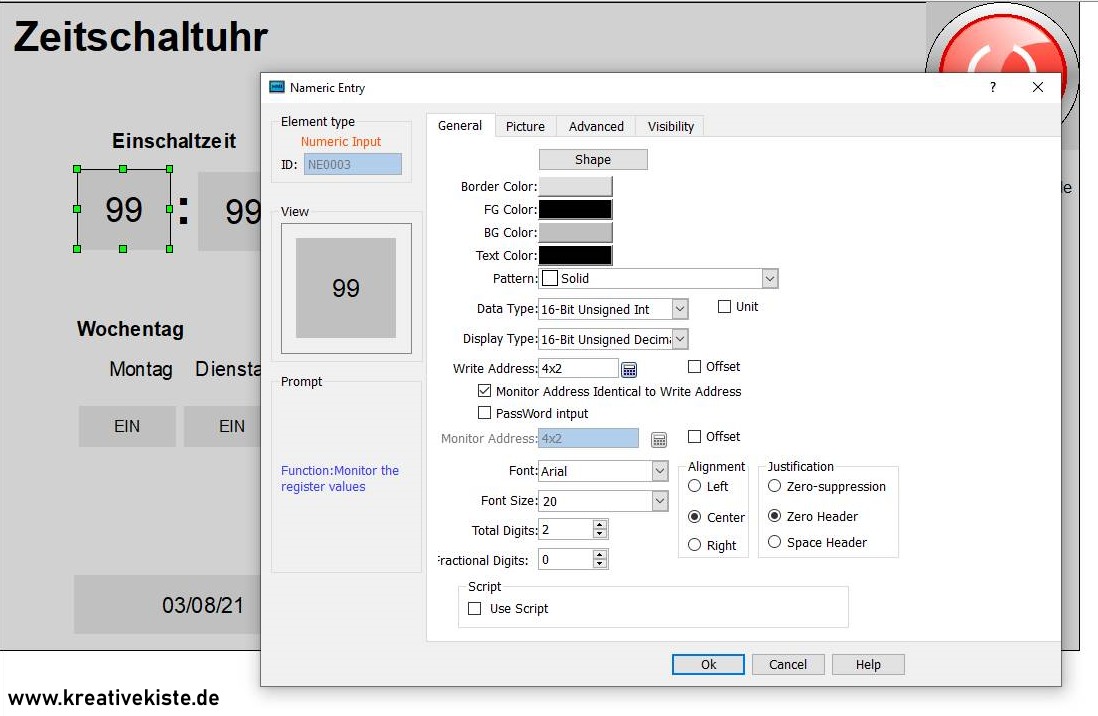Tick the Offset checkbox beside Write Address

(695, 366)
